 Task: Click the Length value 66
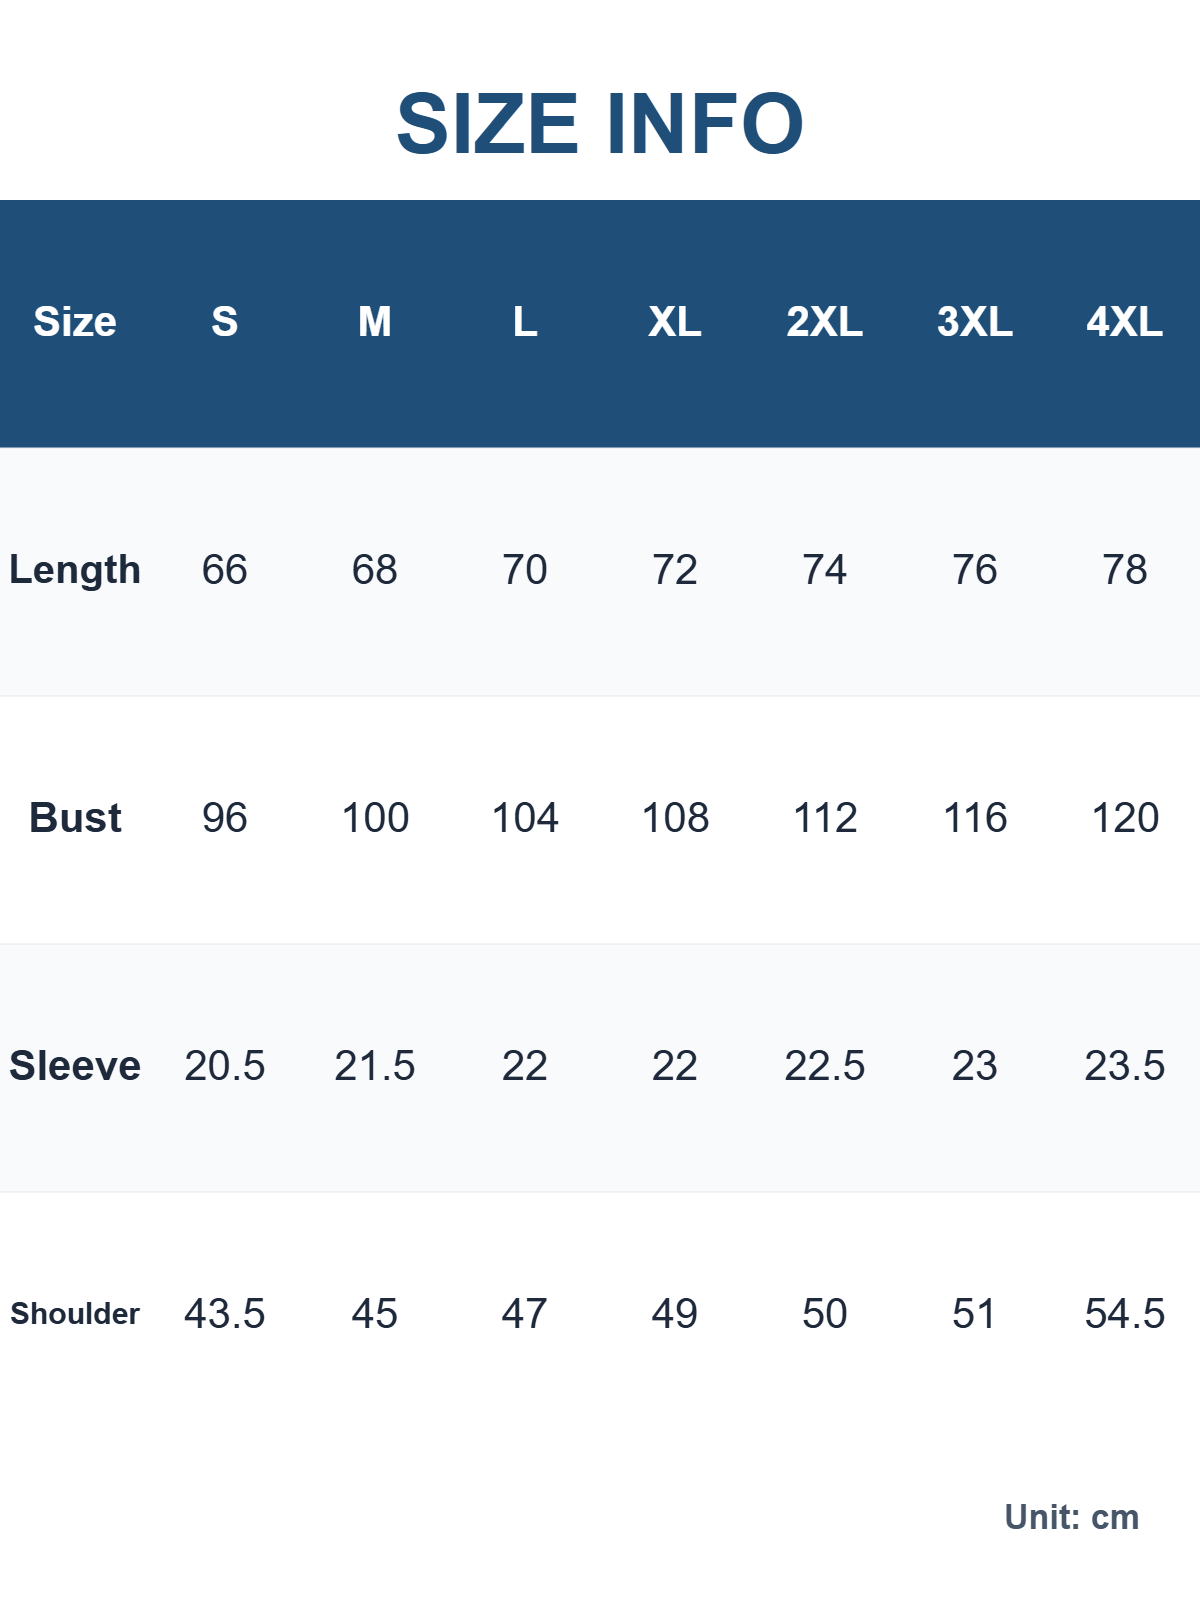(225, 570)
